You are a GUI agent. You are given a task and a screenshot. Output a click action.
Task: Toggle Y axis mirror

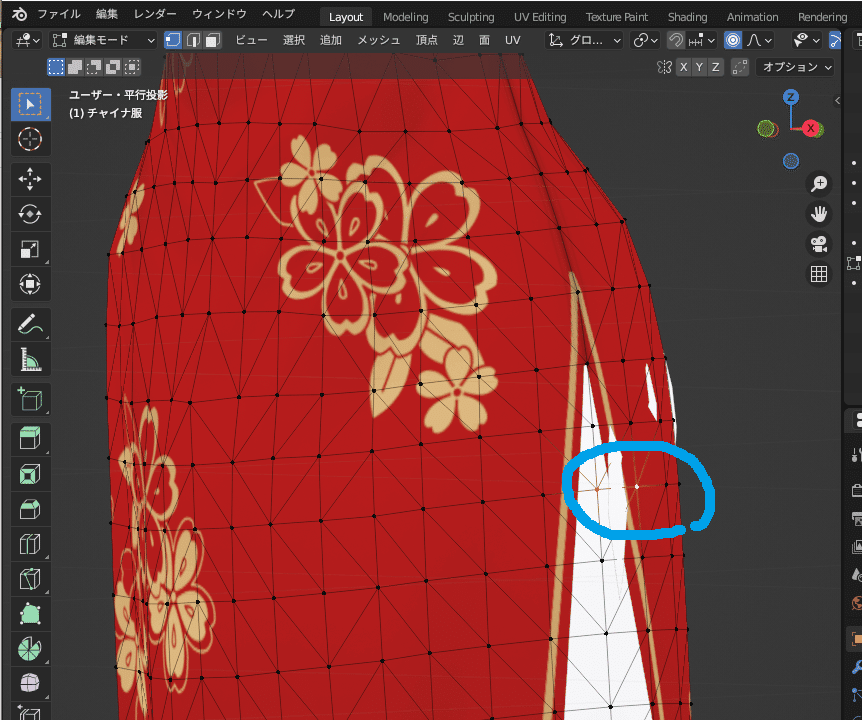click(x=699, y=67)
